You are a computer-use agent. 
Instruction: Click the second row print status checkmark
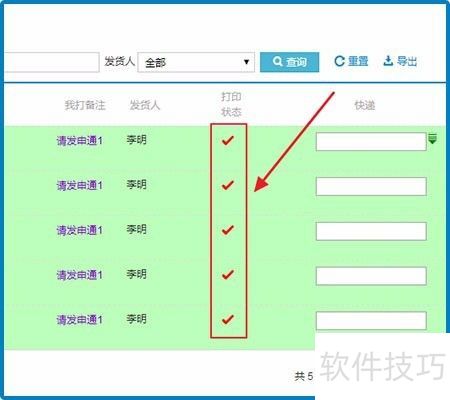[228, 185]
